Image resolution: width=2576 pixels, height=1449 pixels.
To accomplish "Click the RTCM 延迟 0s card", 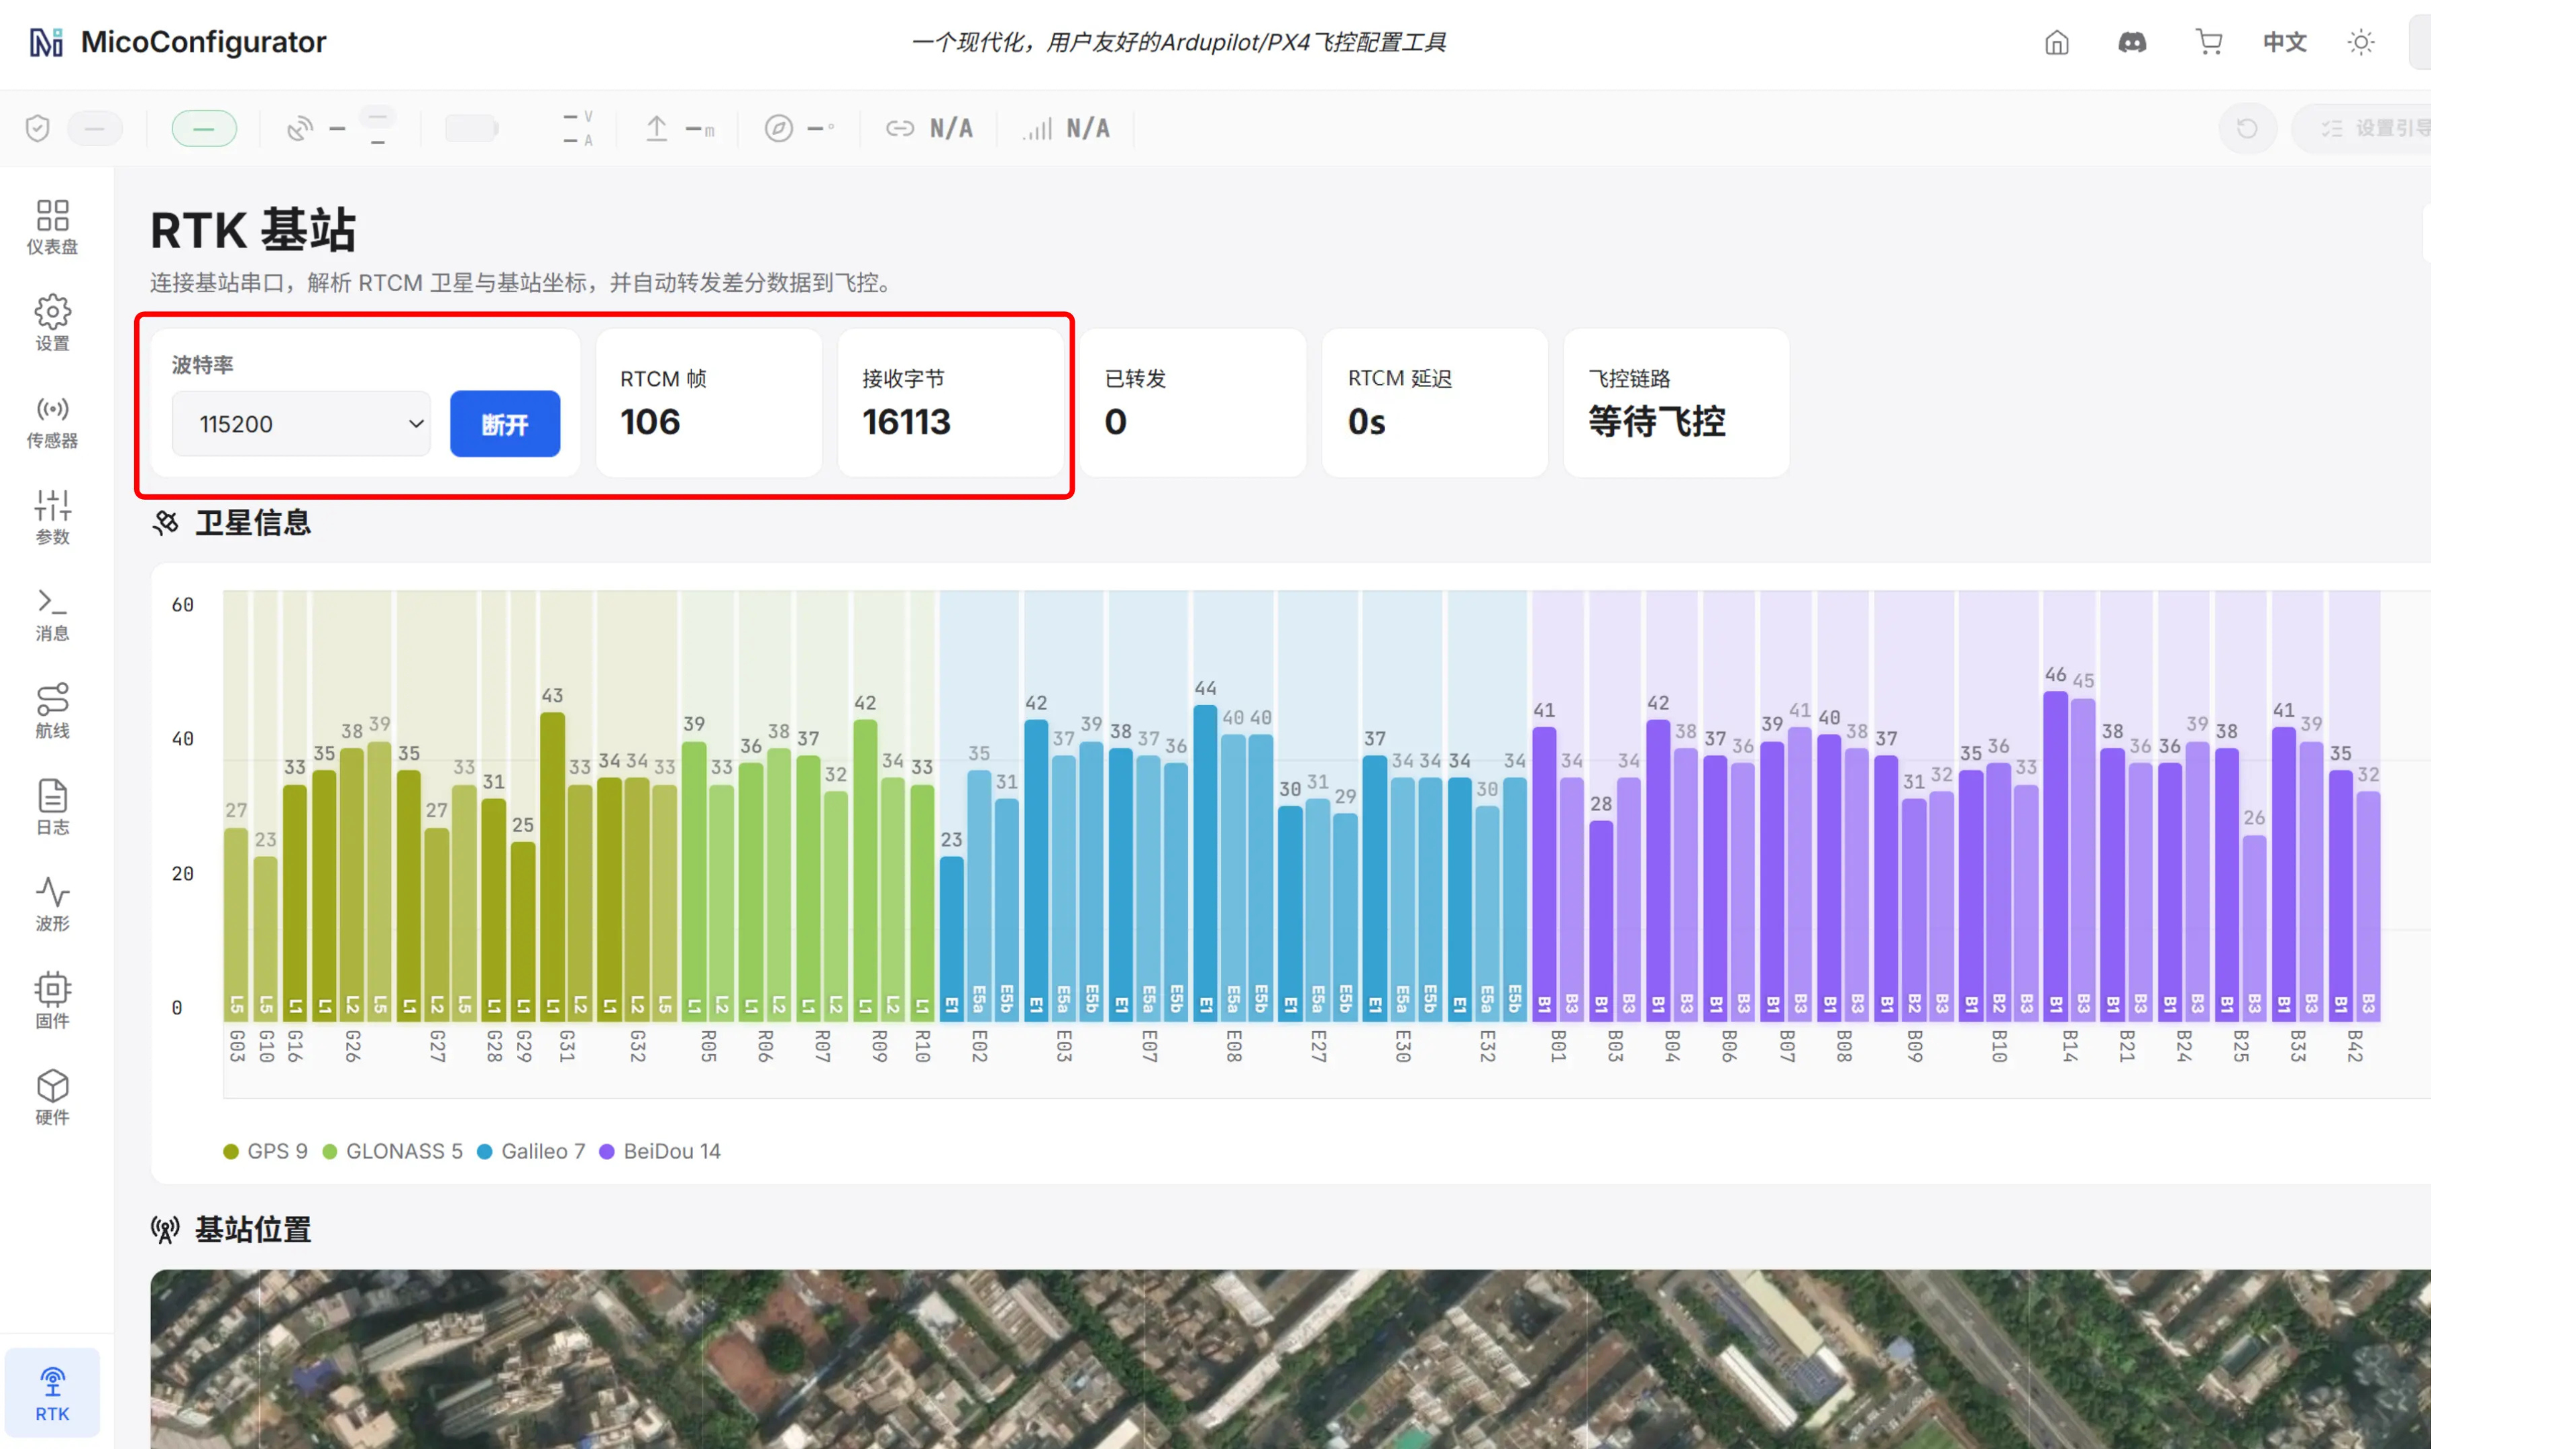I will click(x=1435, y=403).
